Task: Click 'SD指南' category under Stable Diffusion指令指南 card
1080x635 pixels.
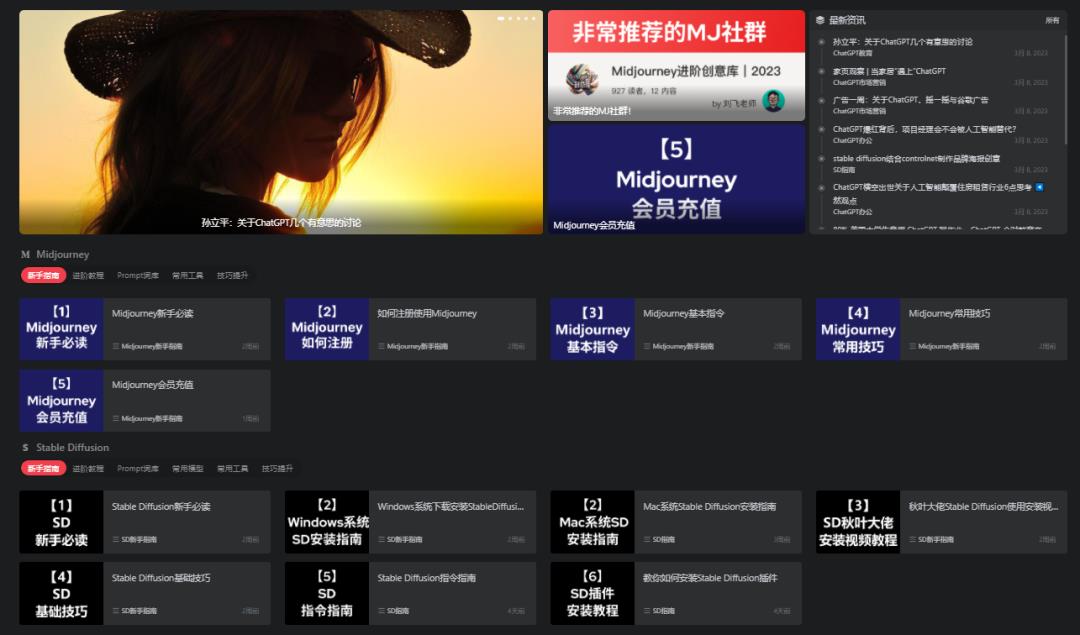Action: (x=397, y=611)
